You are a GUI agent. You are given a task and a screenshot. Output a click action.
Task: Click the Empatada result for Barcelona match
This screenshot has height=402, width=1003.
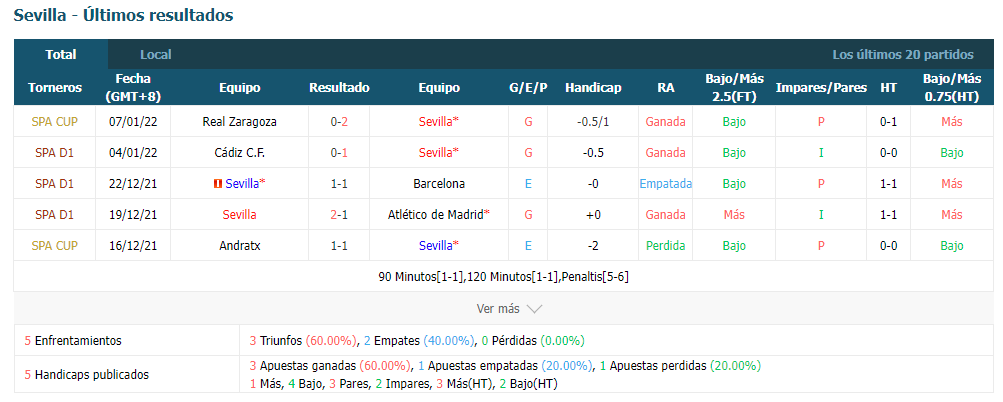click(665, 184)
